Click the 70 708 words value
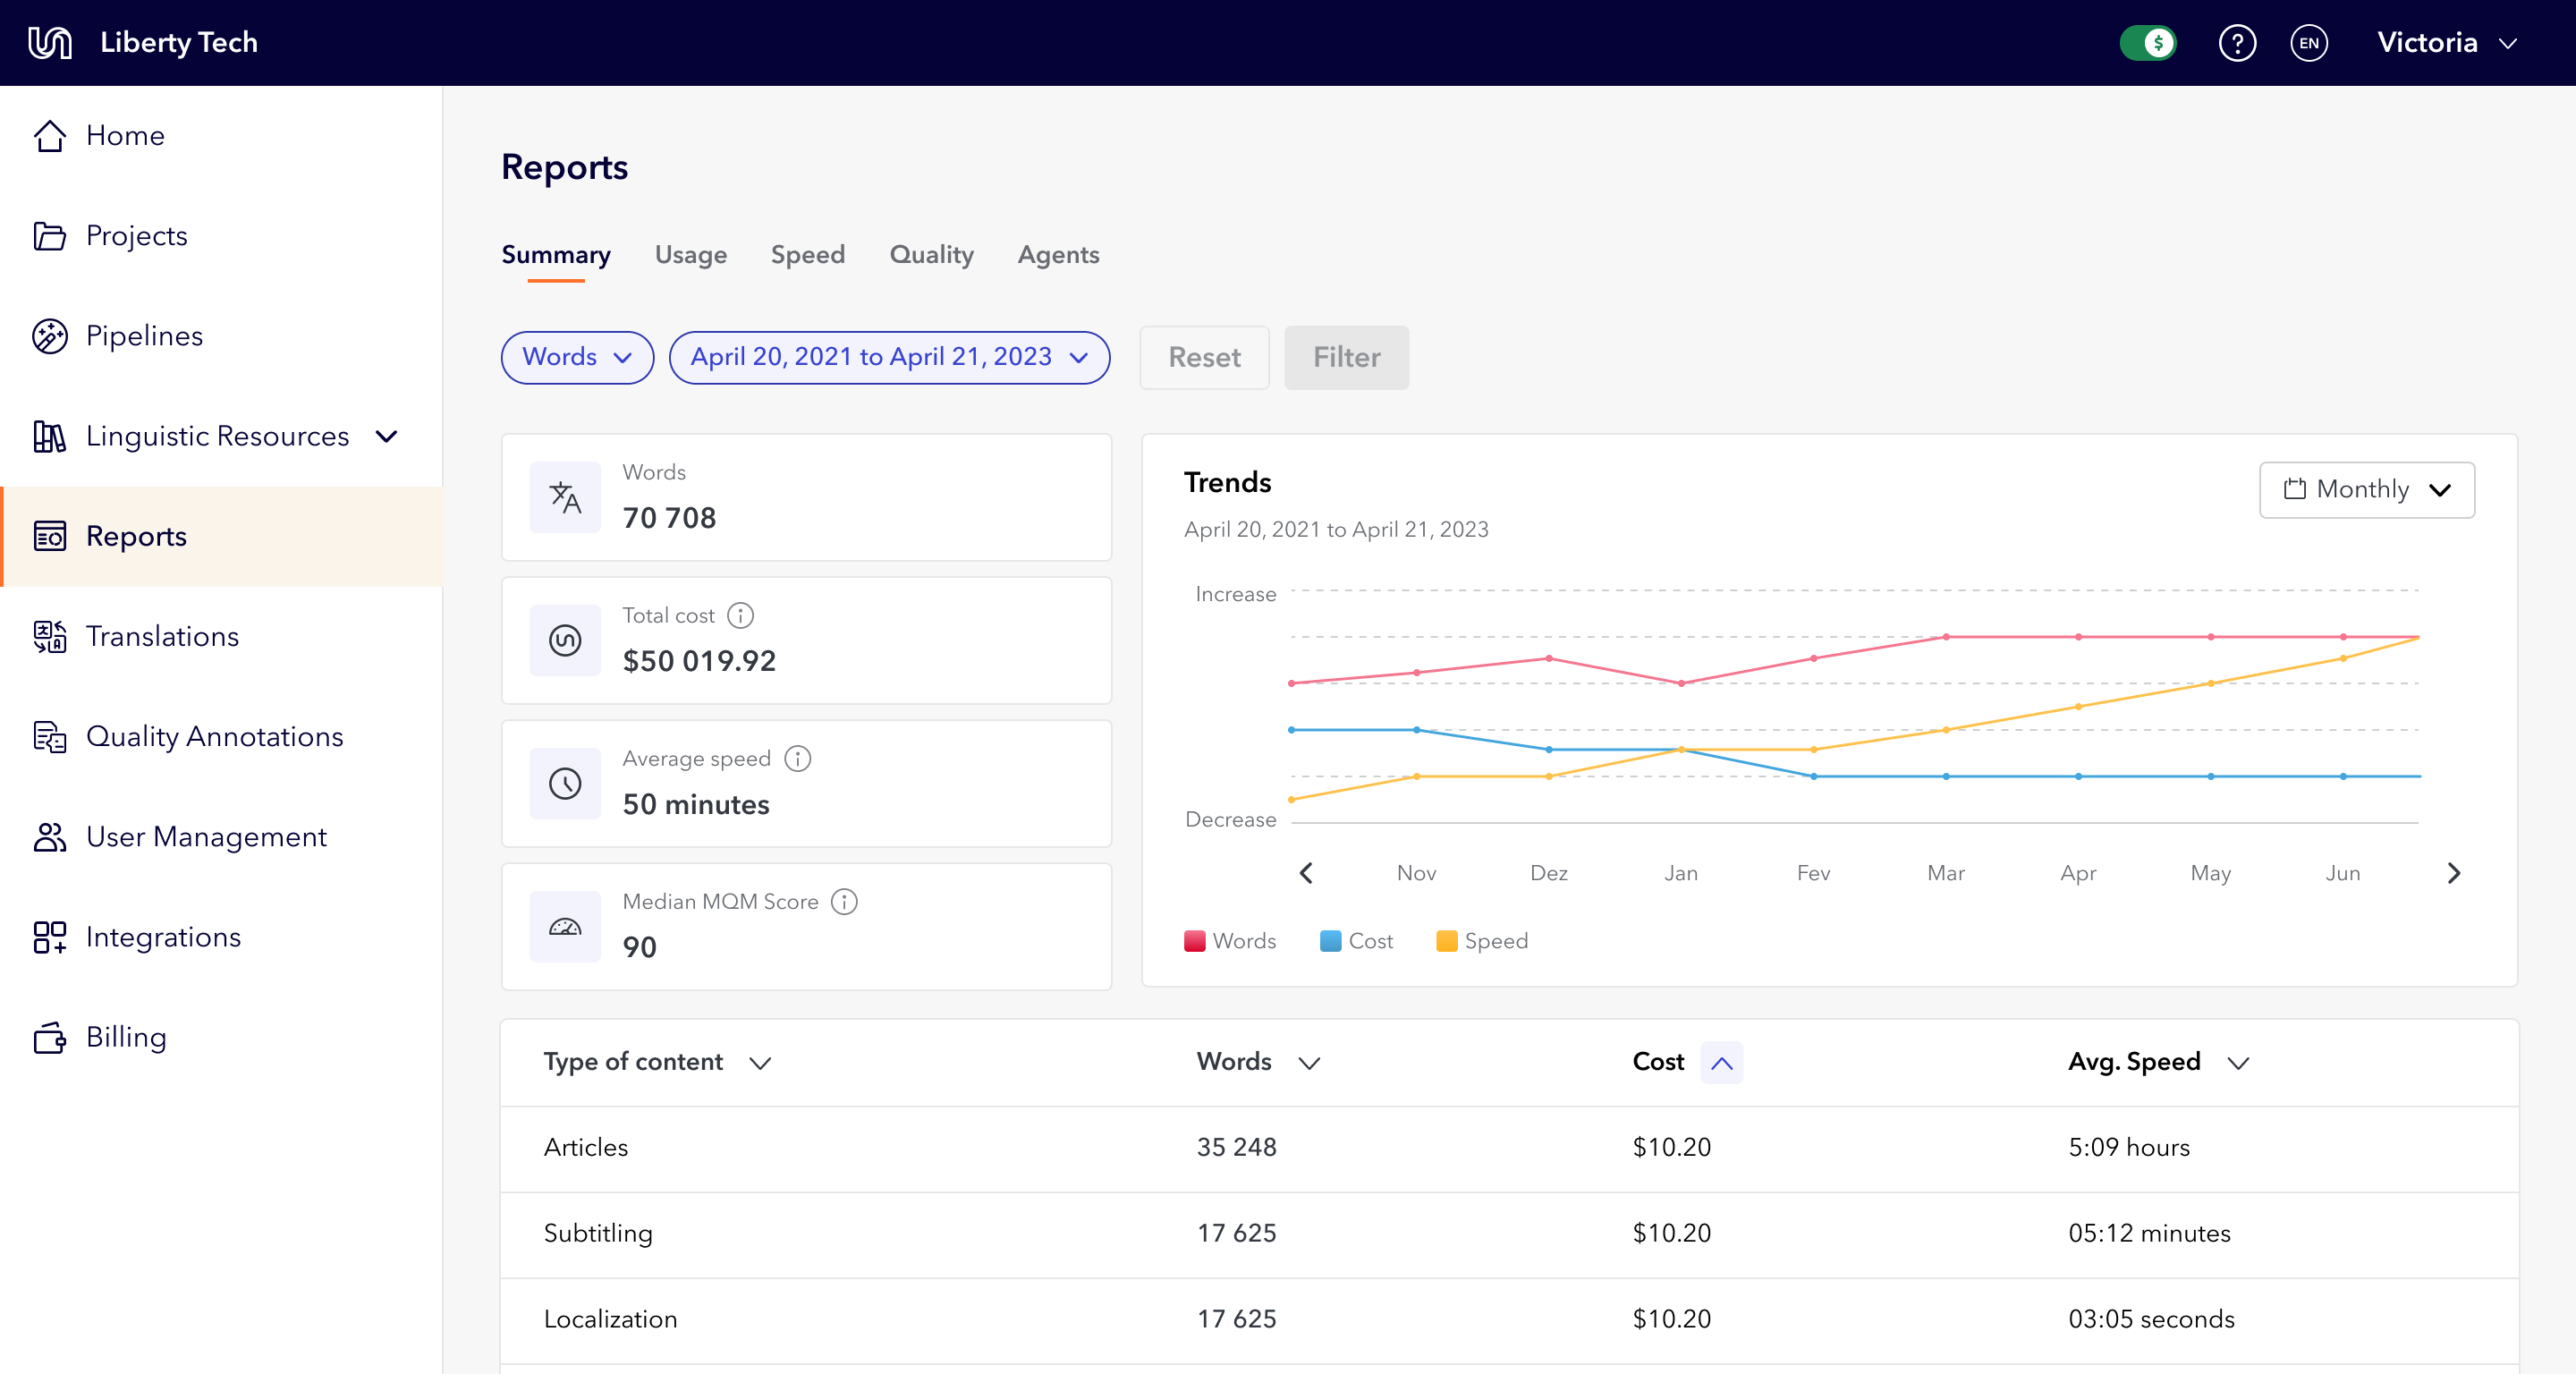 pyautogui.click(x=669, y=518)
